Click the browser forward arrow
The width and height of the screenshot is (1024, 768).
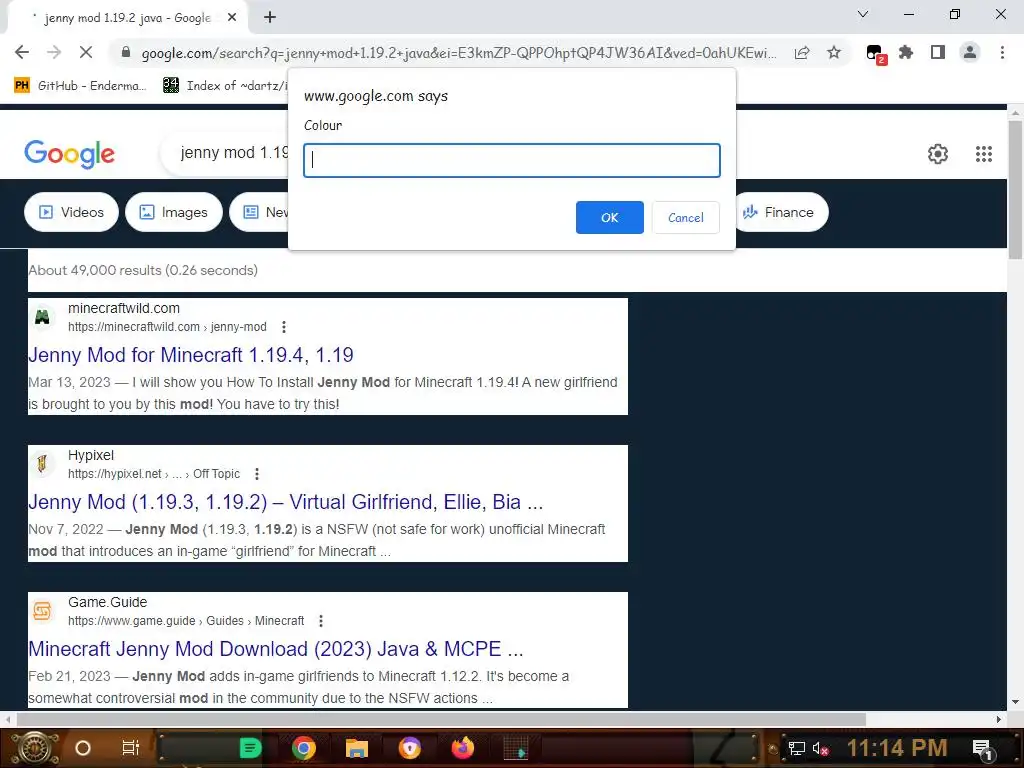point(54,52)
